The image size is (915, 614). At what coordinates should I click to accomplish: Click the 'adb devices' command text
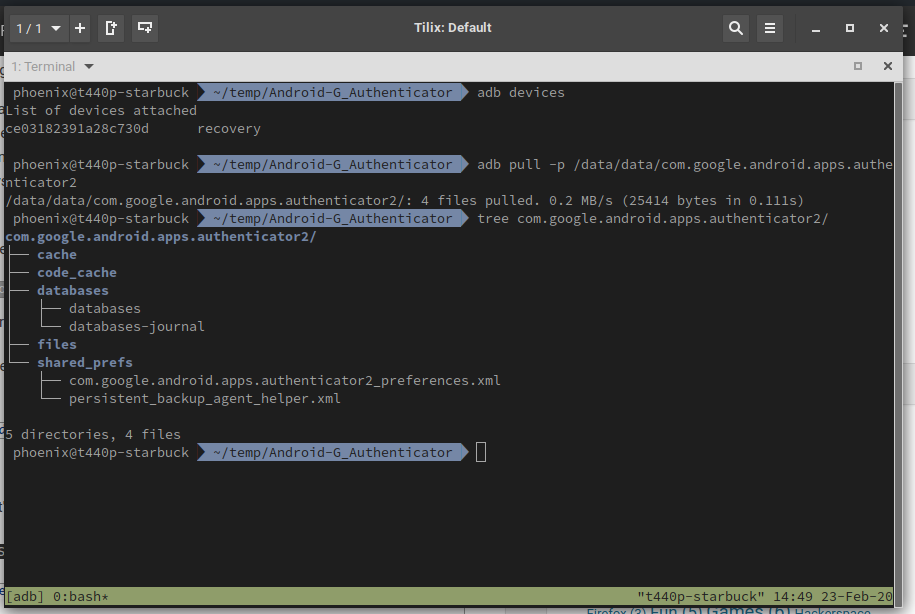(521, 92)
